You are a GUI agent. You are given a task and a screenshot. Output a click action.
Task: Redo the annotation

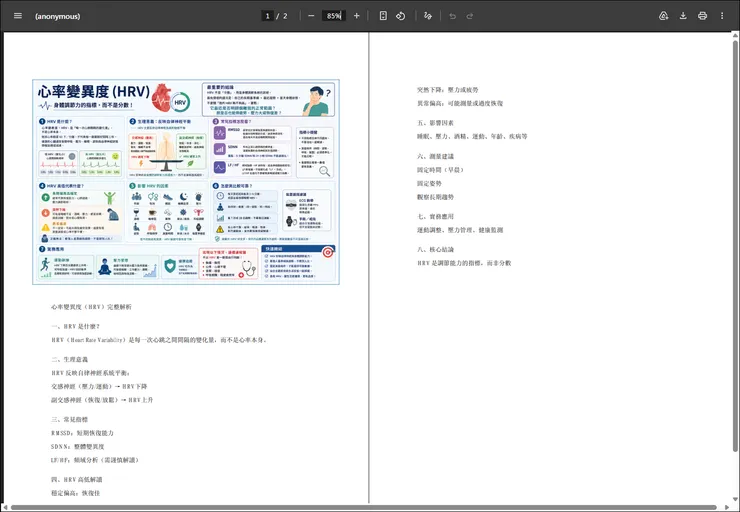(x=470, y=16)
